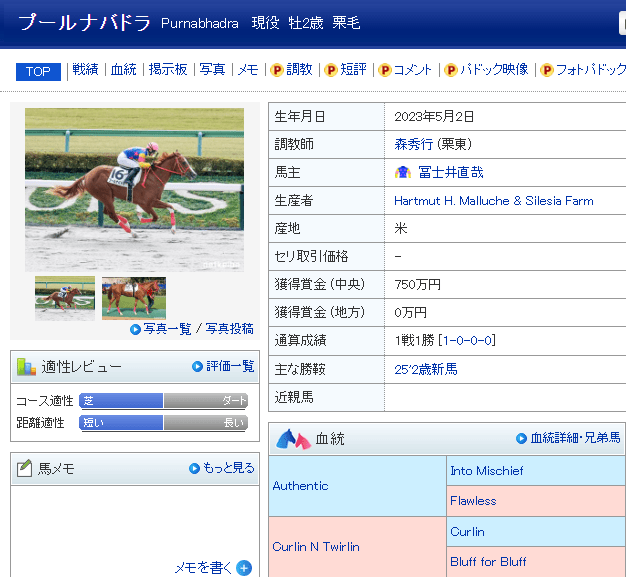Open owner 冨士井直哉 link

pyautogui.click(x=451, y=173)
